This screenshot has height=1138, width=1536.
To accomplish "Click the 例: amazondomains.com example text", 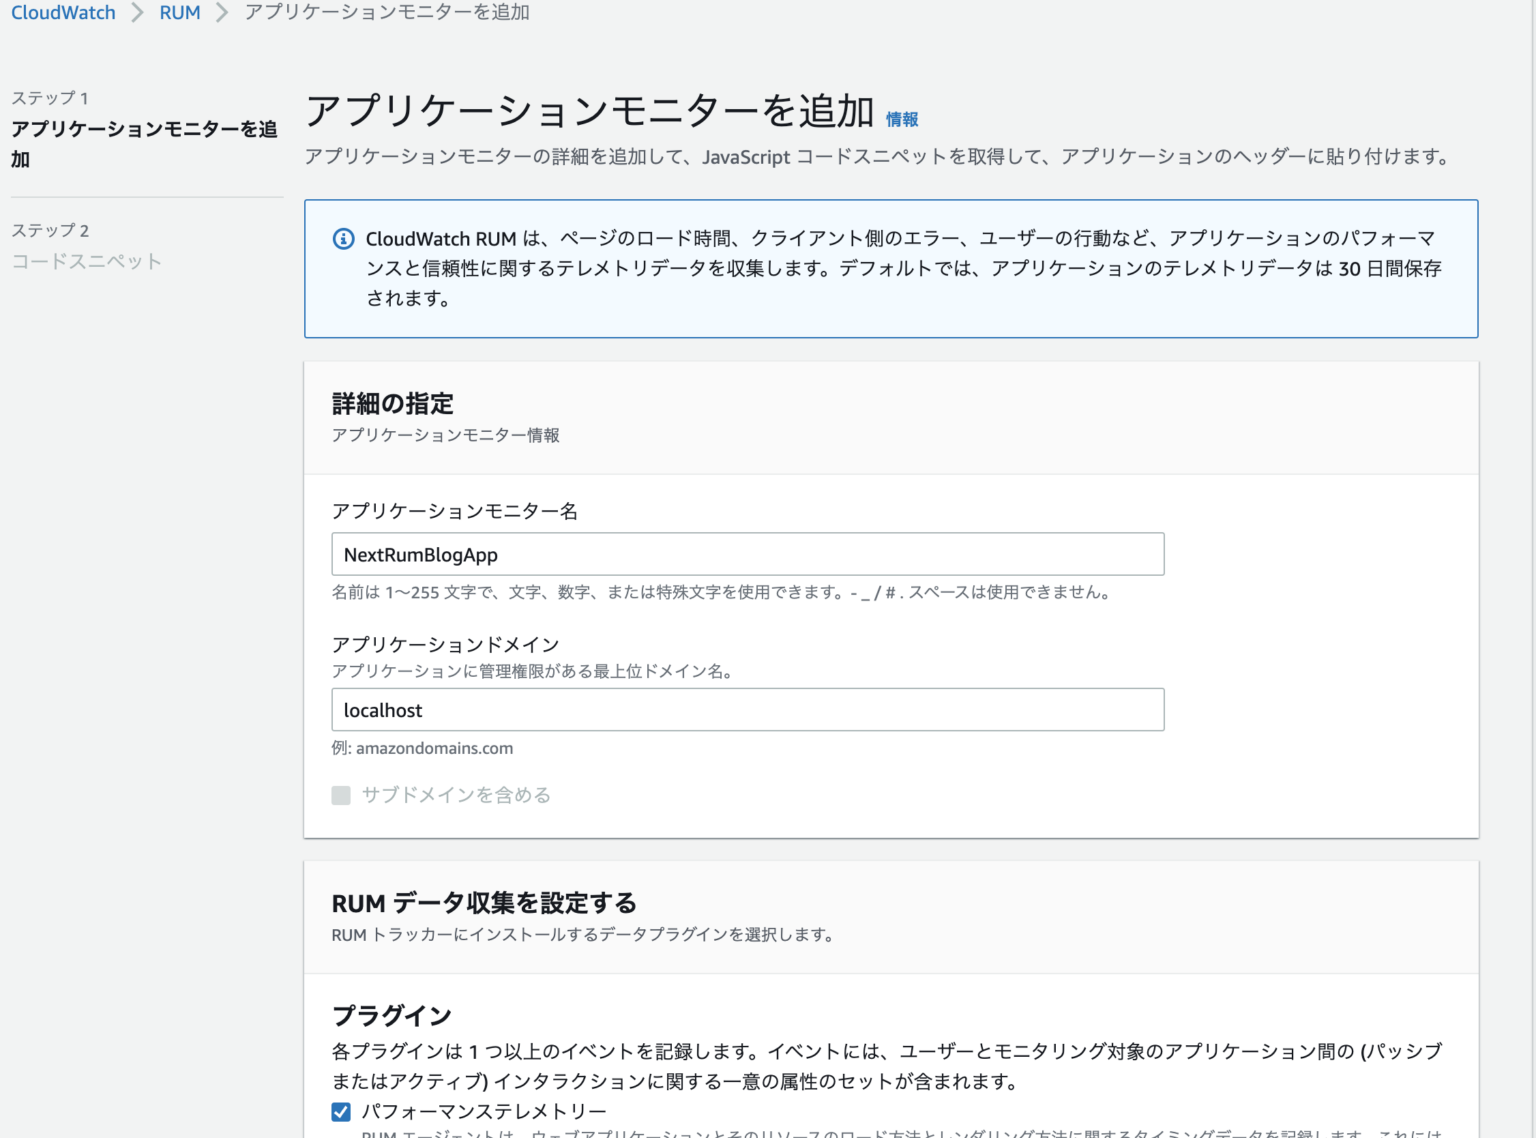I will [x=422, y=748].
